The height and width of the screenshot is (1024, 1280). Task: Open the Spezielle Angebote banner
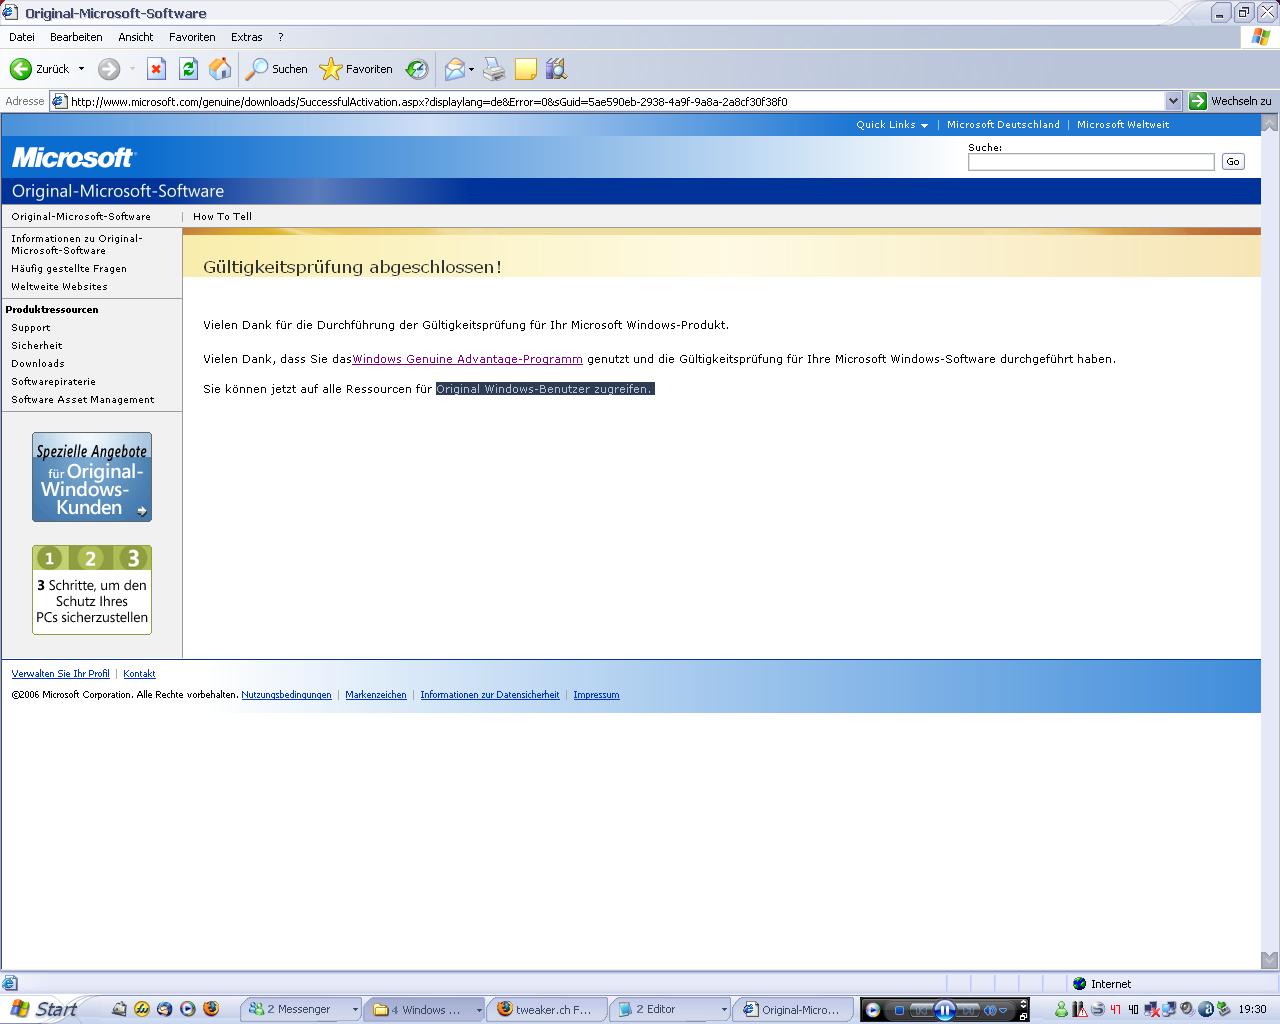92,477
